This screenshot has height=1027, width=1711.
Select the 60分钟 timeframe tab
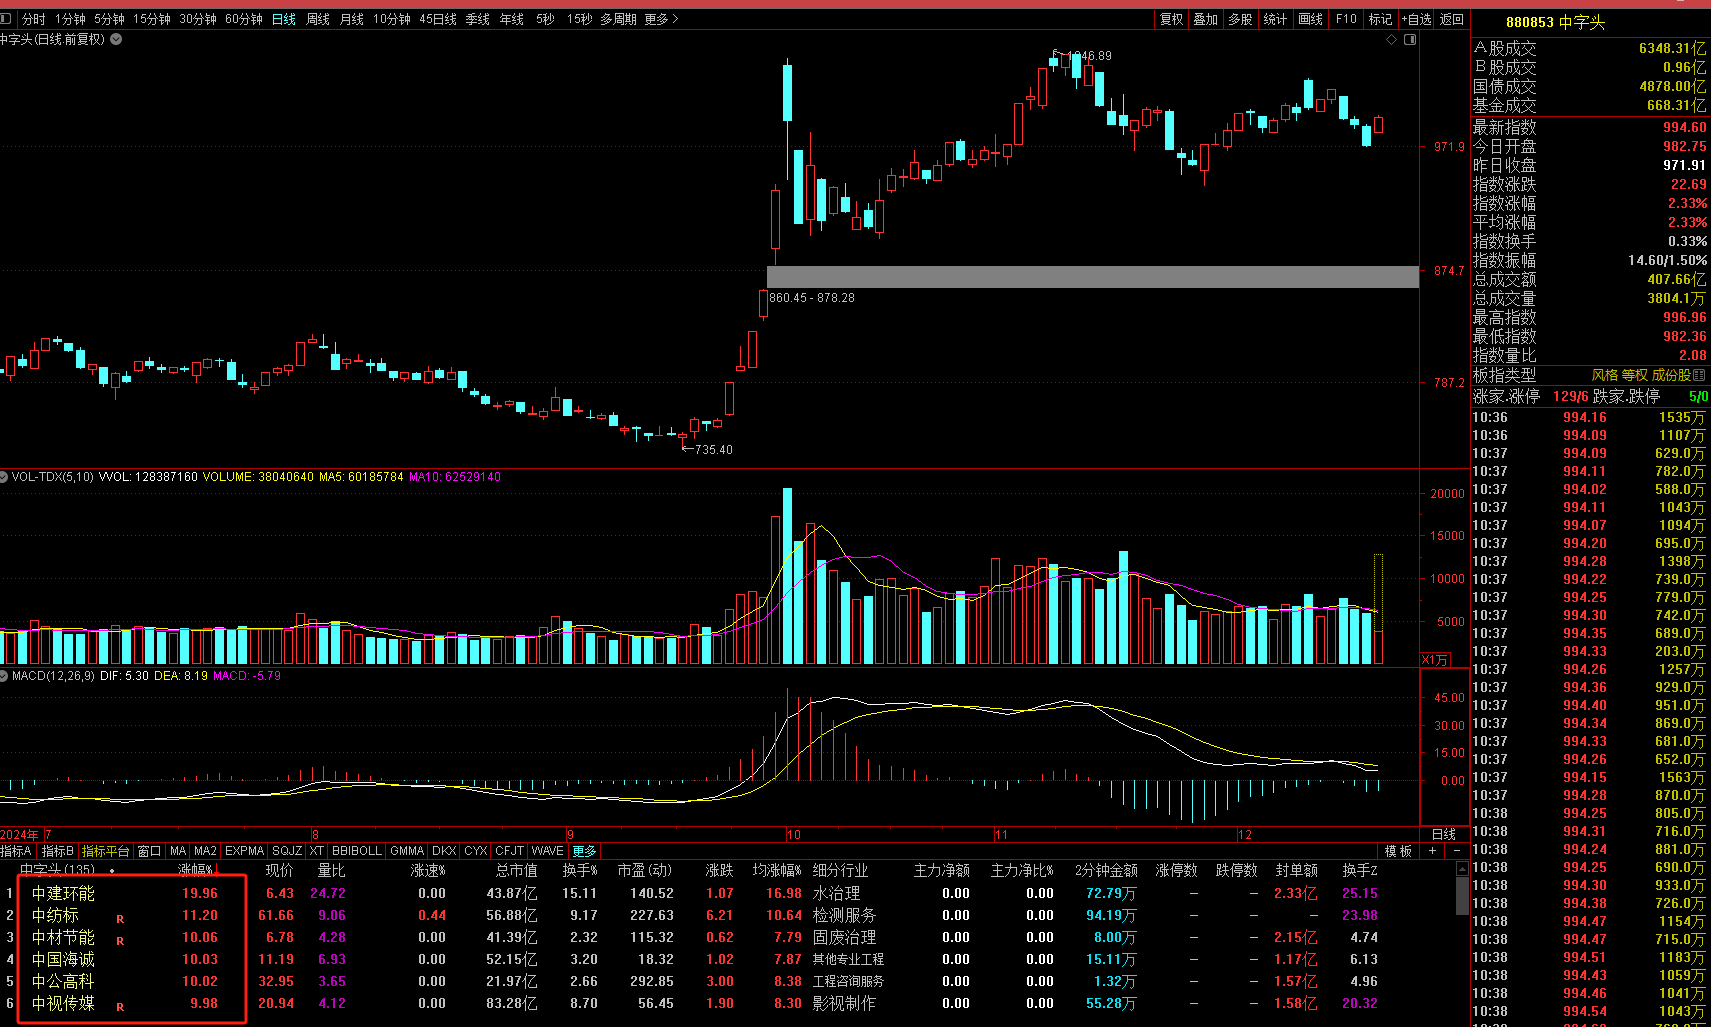[243, 19]
